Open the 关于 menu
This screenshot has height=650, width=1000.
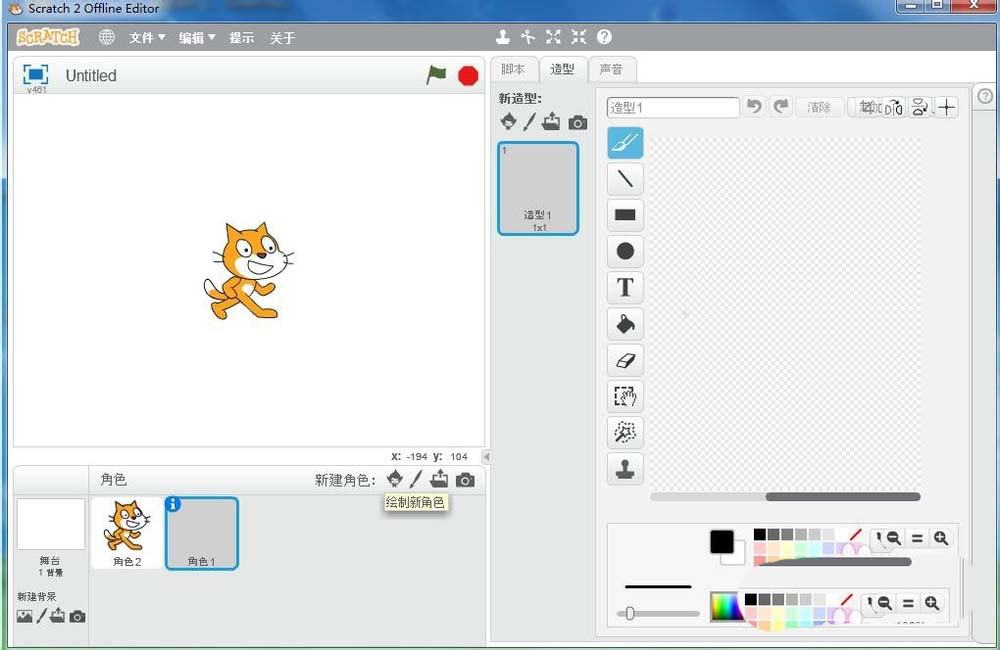coord(282,38)
